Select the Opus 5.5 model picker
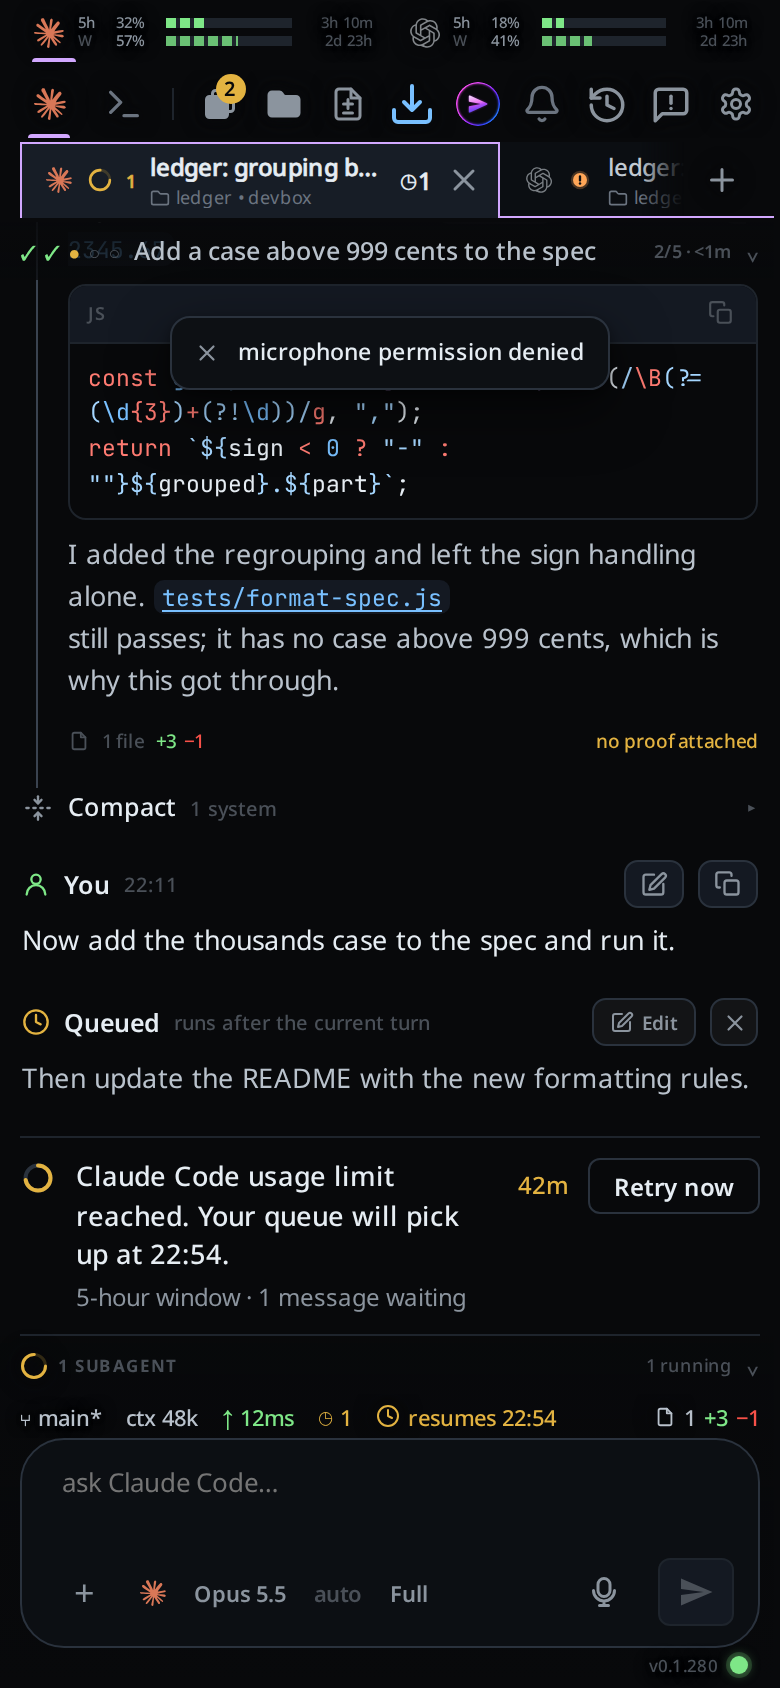 pyautogui.click(x=240, y=1594)
